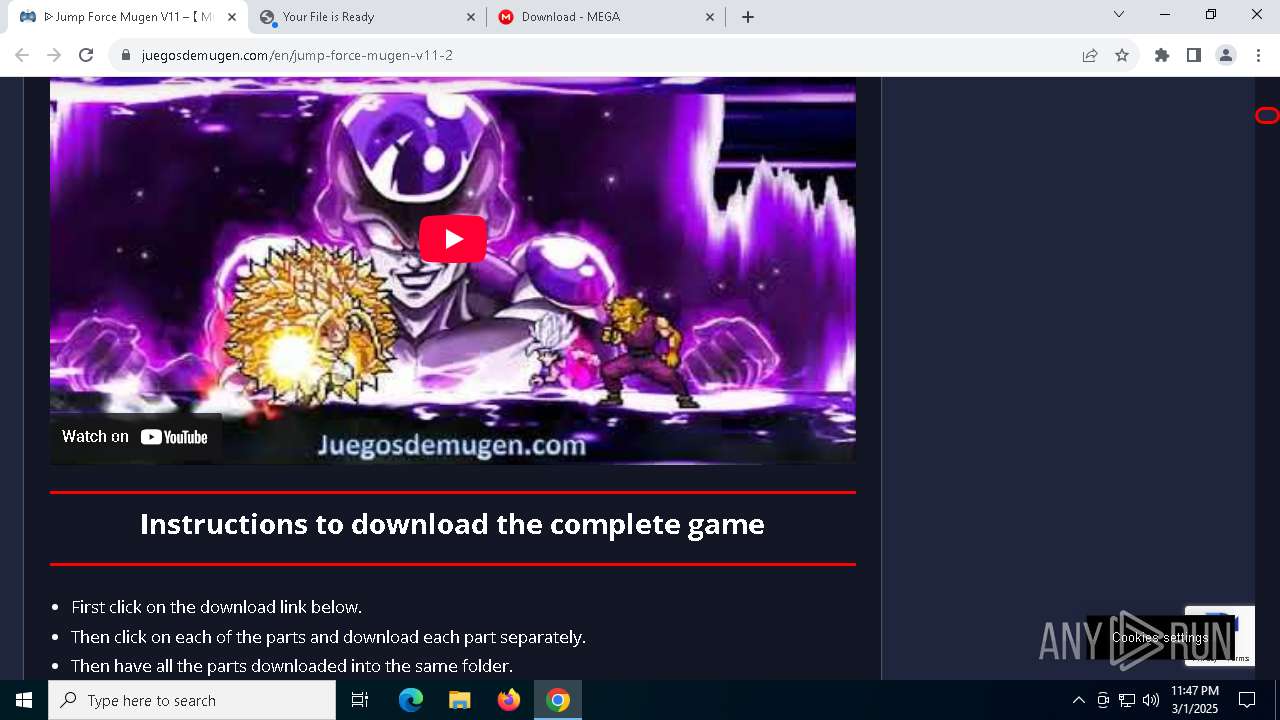
Task: Open File Explorer from taskbar
Action: pos(460,700)
